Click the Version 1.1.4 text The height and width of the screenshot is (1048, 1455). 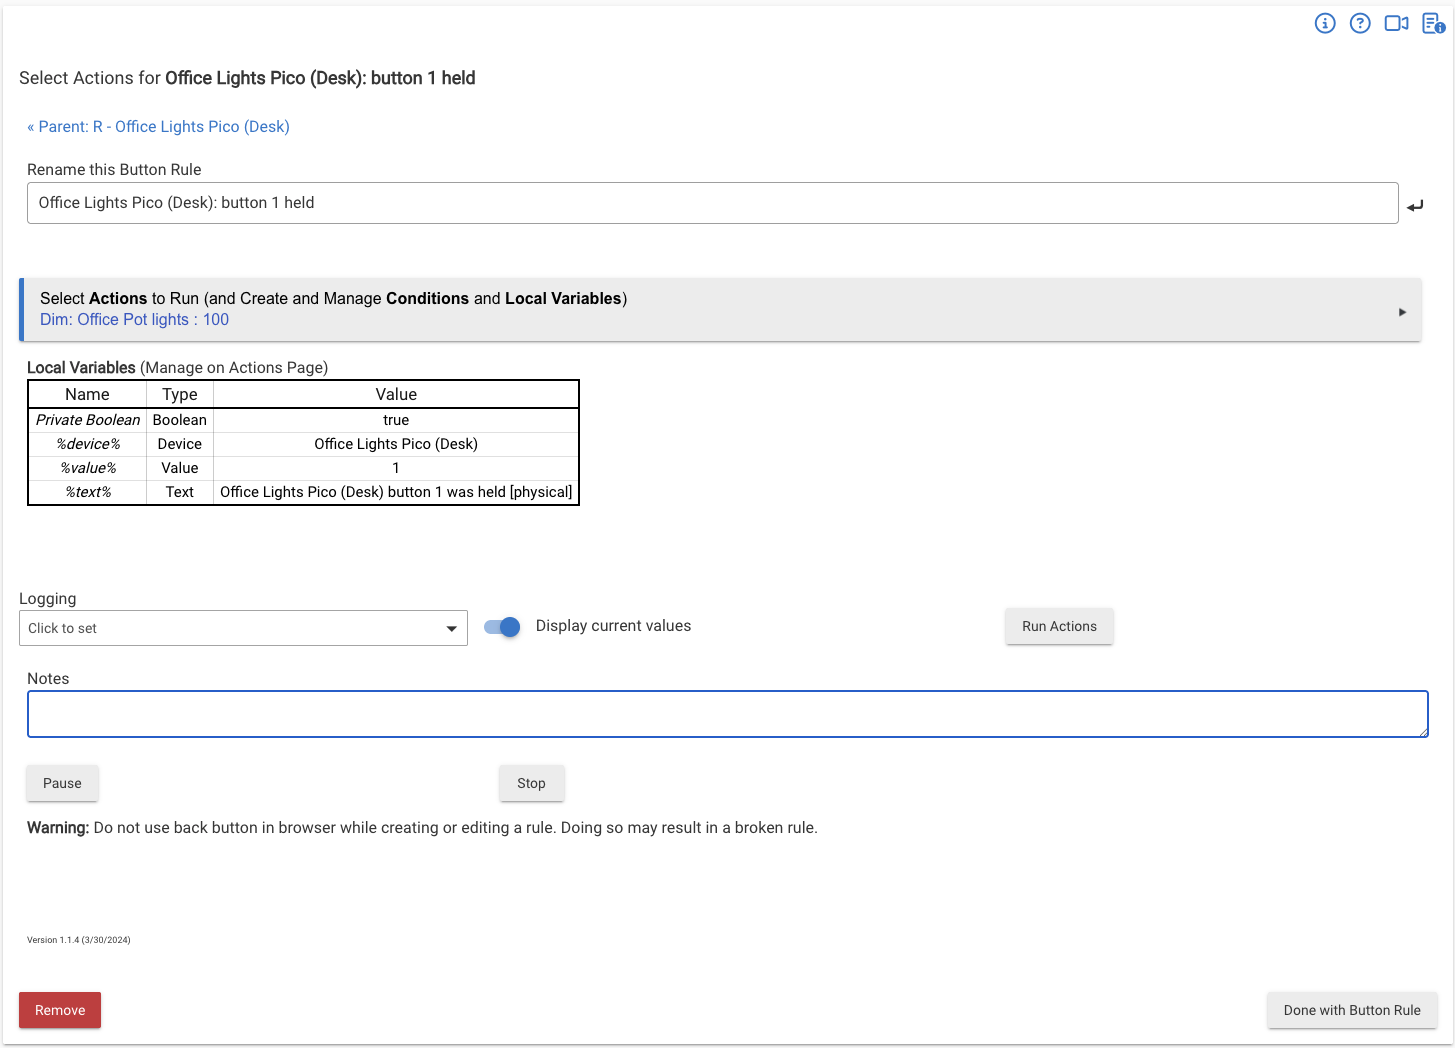(79, 940)
